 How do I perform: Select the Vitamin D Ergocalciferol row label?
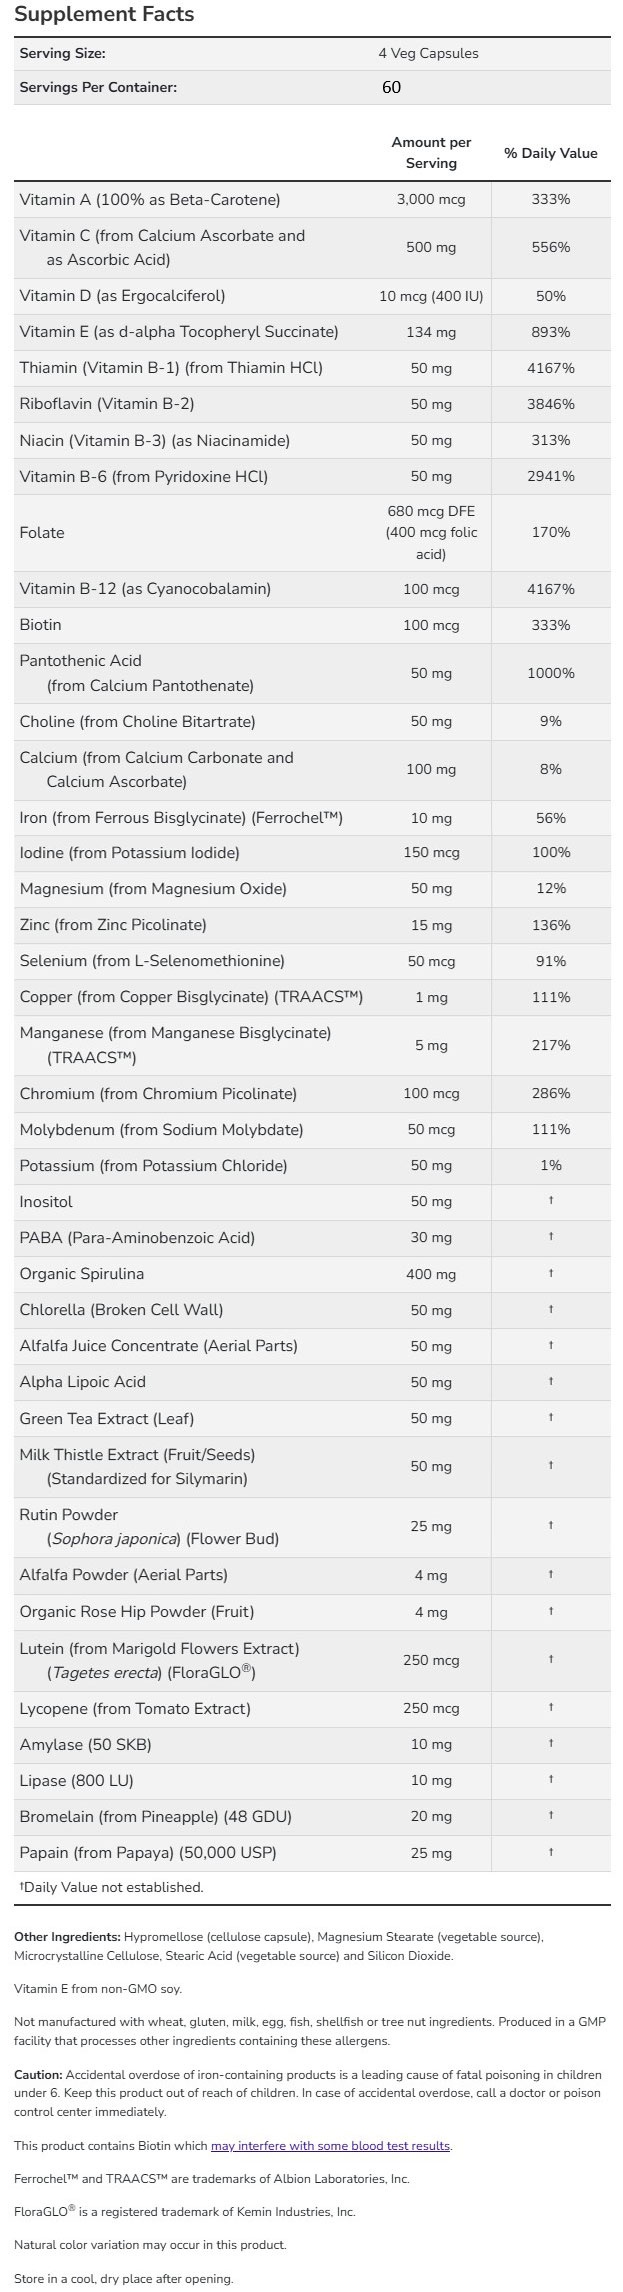[x=122, y=296]
